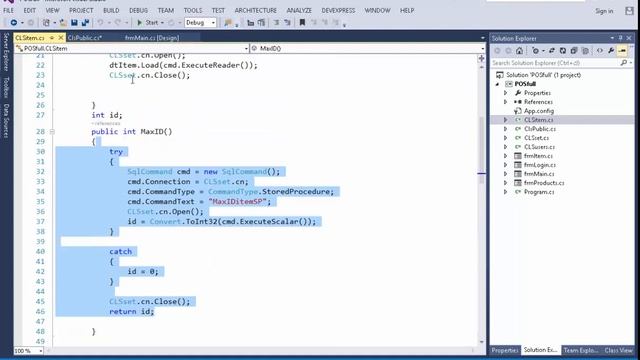The width and height of the screenshot is (640, 360).
Task: Open the EDIT menu
Action: [x=29, y=10]
